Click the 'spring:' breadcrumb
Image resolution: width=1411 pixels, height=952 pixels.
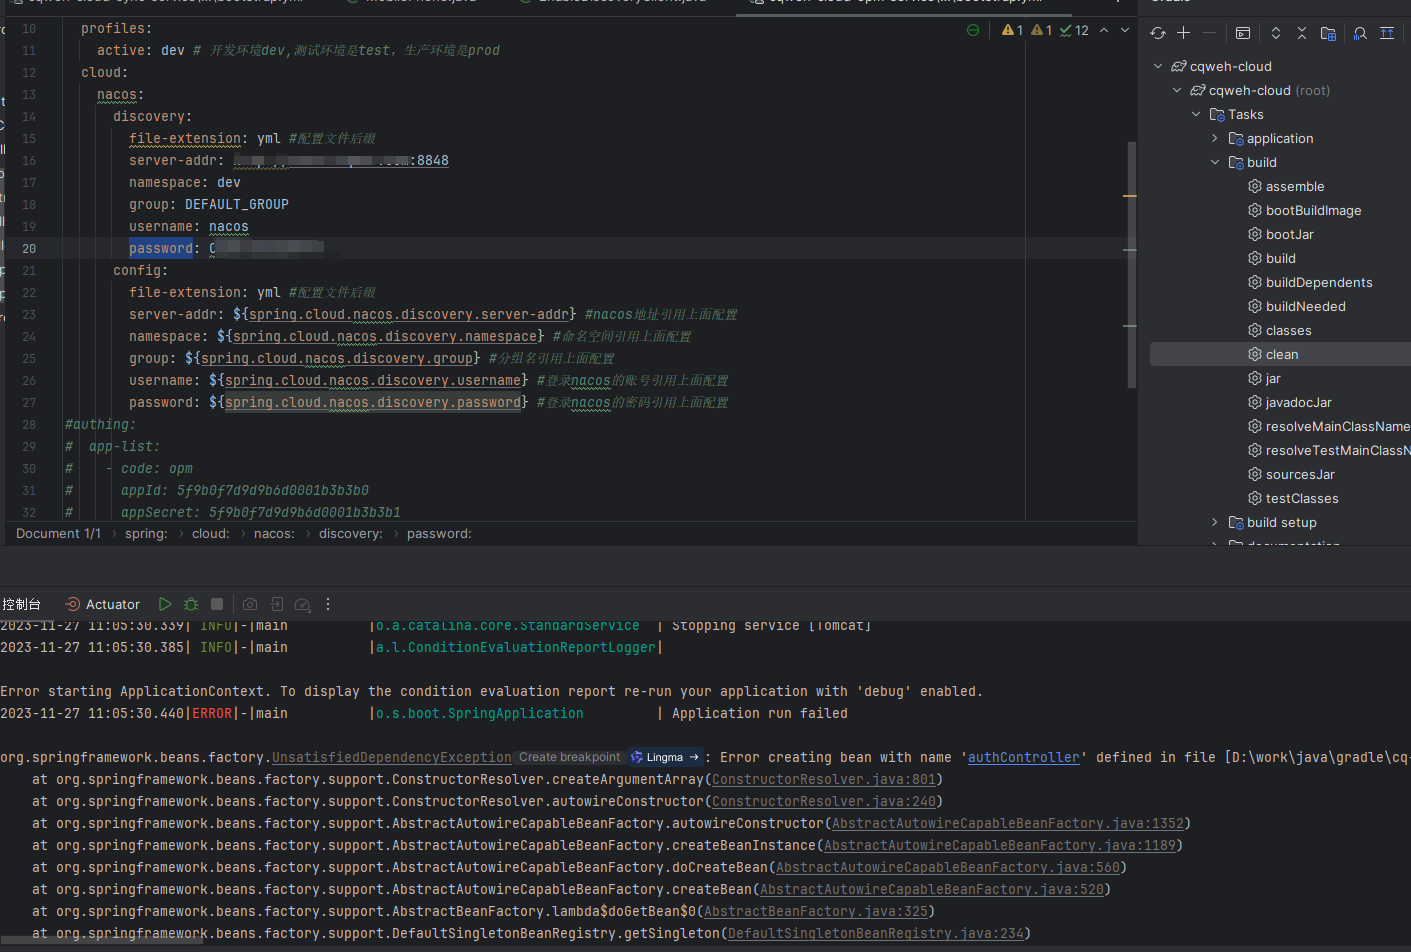pyautogui.click(x=146, y=534)
